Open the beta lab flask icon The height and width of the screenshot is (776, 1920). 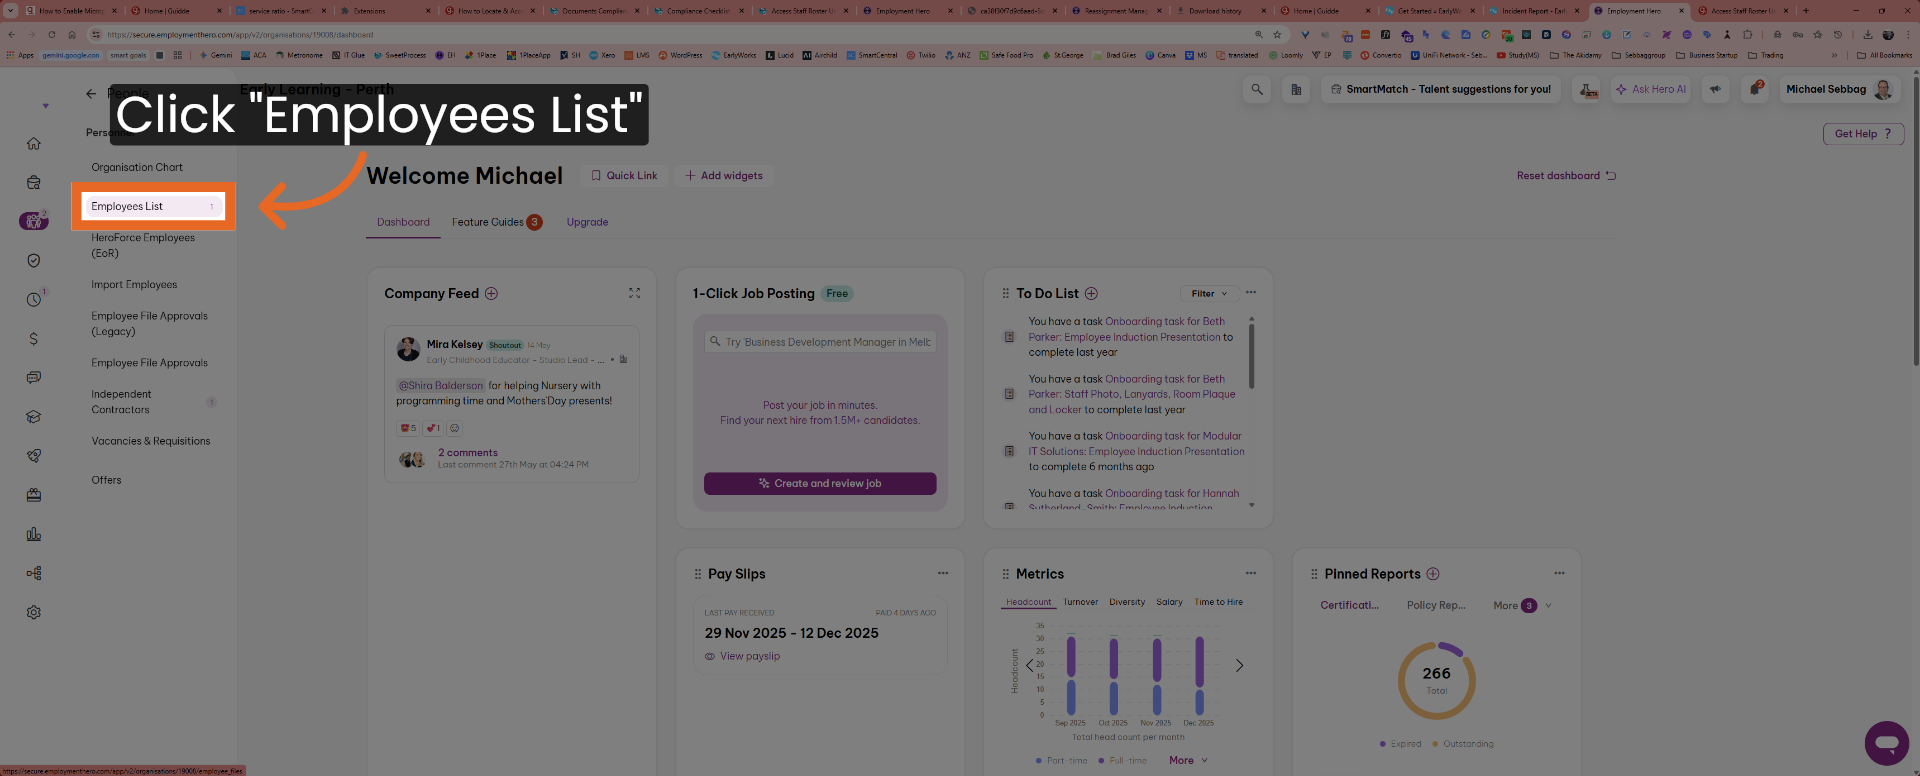tap(1588, 89)
